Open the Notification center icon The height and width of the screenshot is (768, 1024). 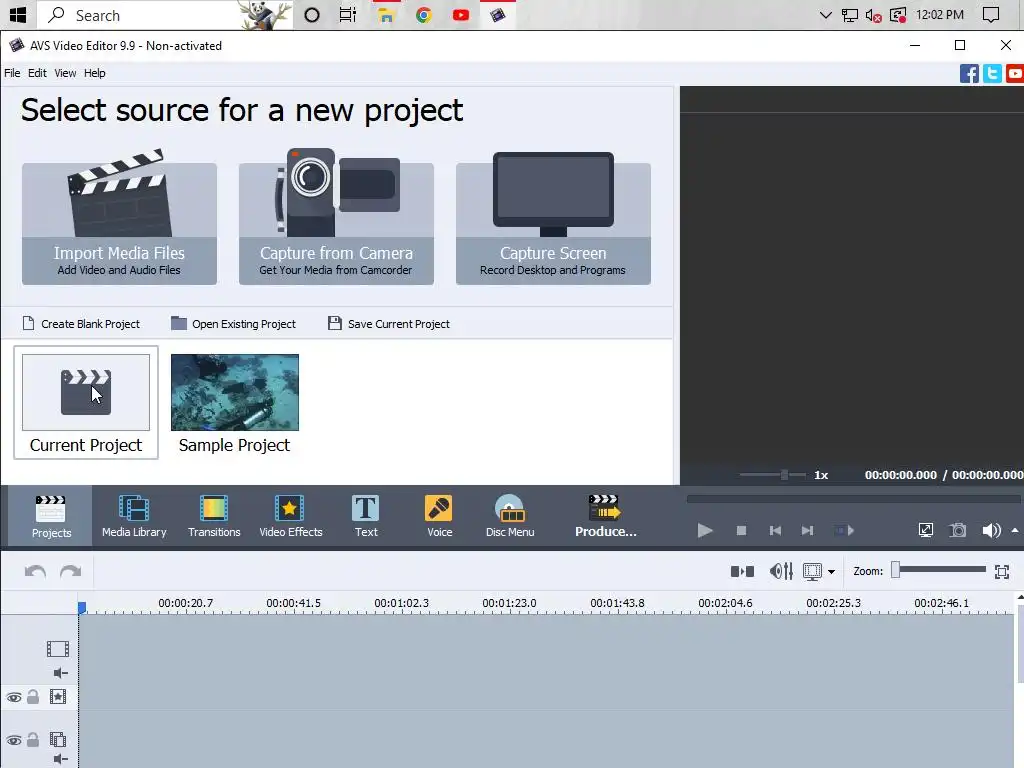click(x=991, y=14)
